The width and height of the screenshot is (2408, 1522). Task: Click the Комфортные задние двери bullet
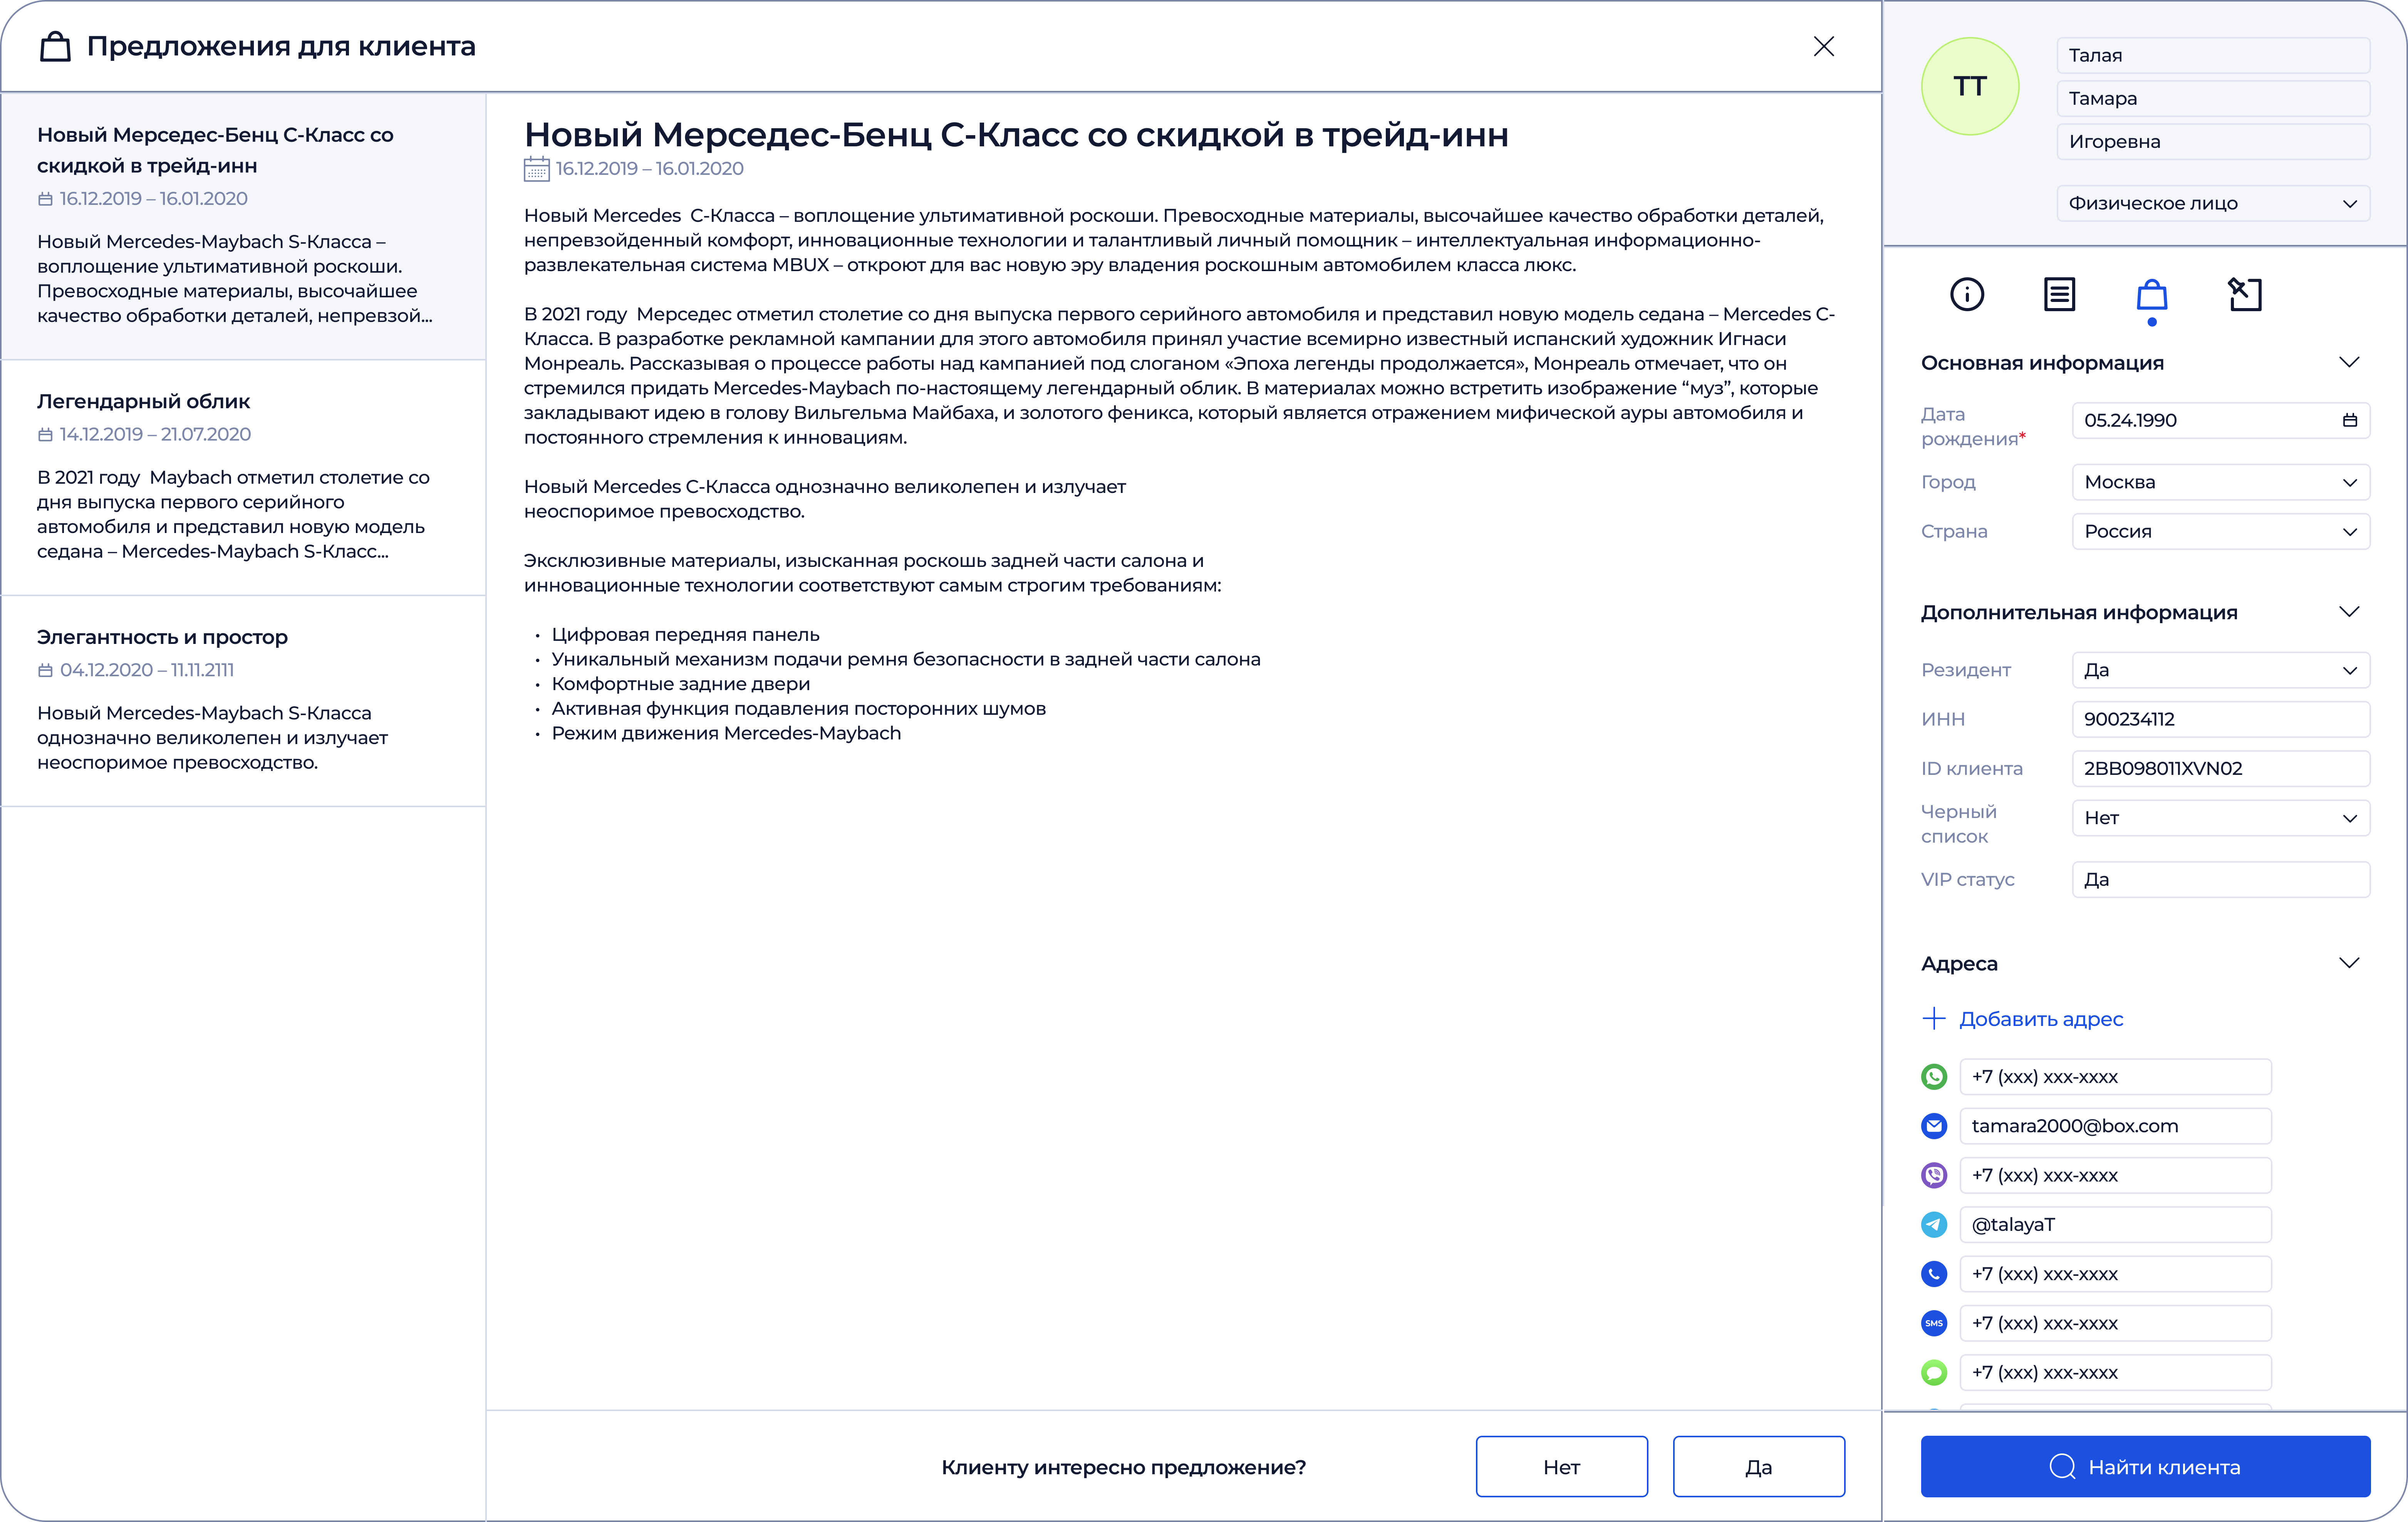(x=680, y=684)
